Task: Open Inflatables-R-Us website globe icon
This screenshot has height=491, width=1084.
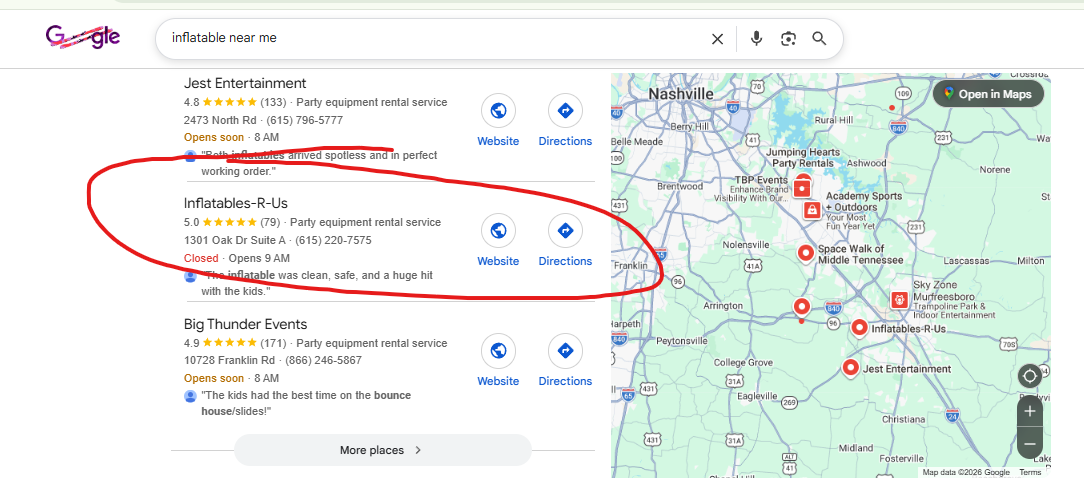Action: coord(498,231)
